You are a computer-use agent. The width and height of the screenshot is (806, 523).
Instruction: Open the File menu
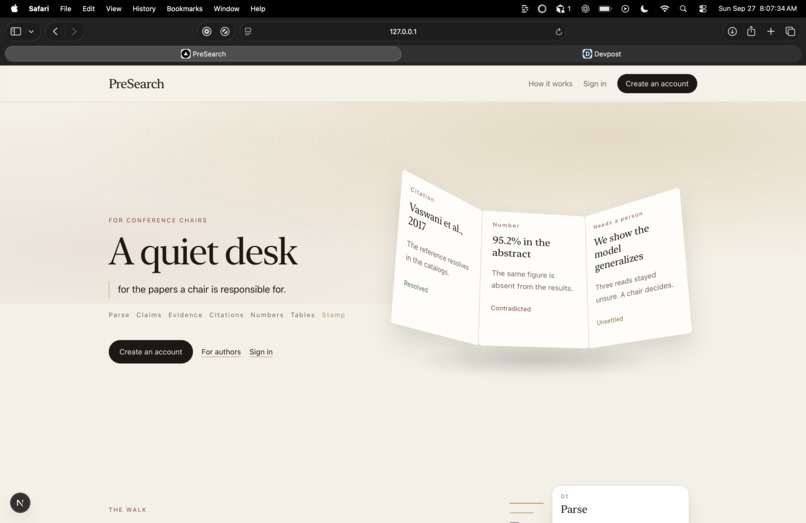tap(65, 8)
